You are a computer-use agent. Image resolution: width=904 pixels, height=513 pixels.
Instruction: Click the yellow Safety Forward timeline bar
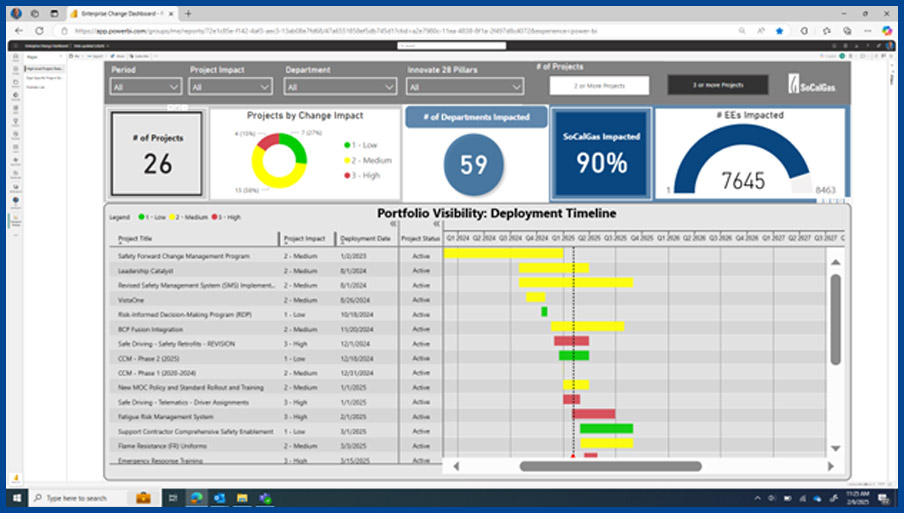503,253
